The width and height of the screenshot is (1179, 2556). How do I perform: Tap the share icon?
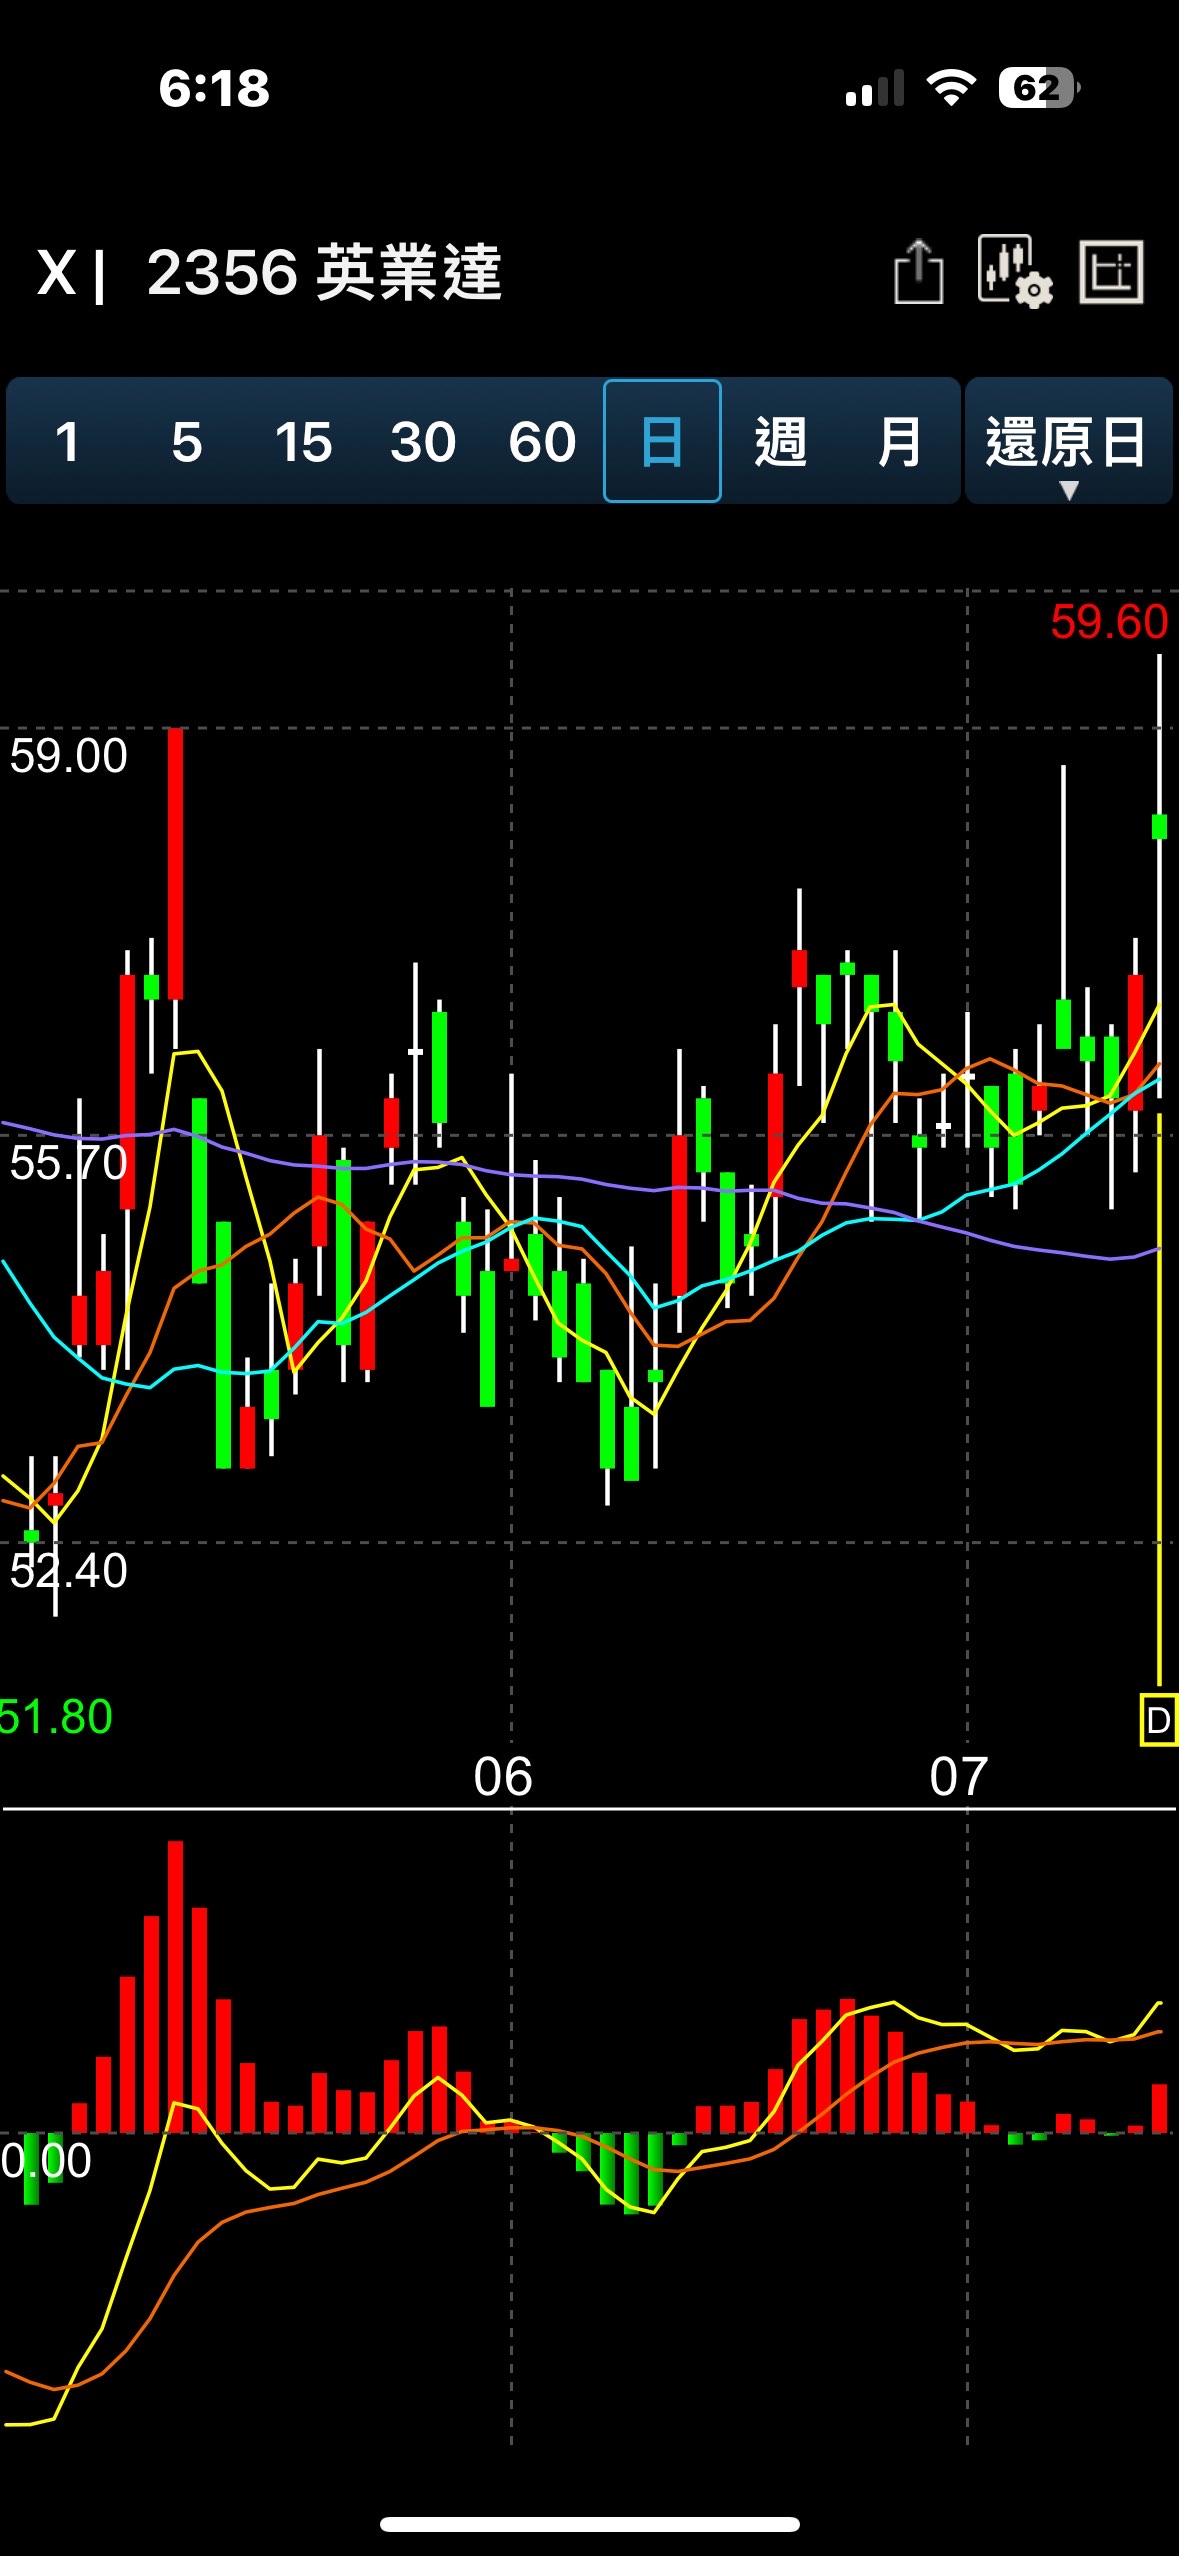pos(918,272)
